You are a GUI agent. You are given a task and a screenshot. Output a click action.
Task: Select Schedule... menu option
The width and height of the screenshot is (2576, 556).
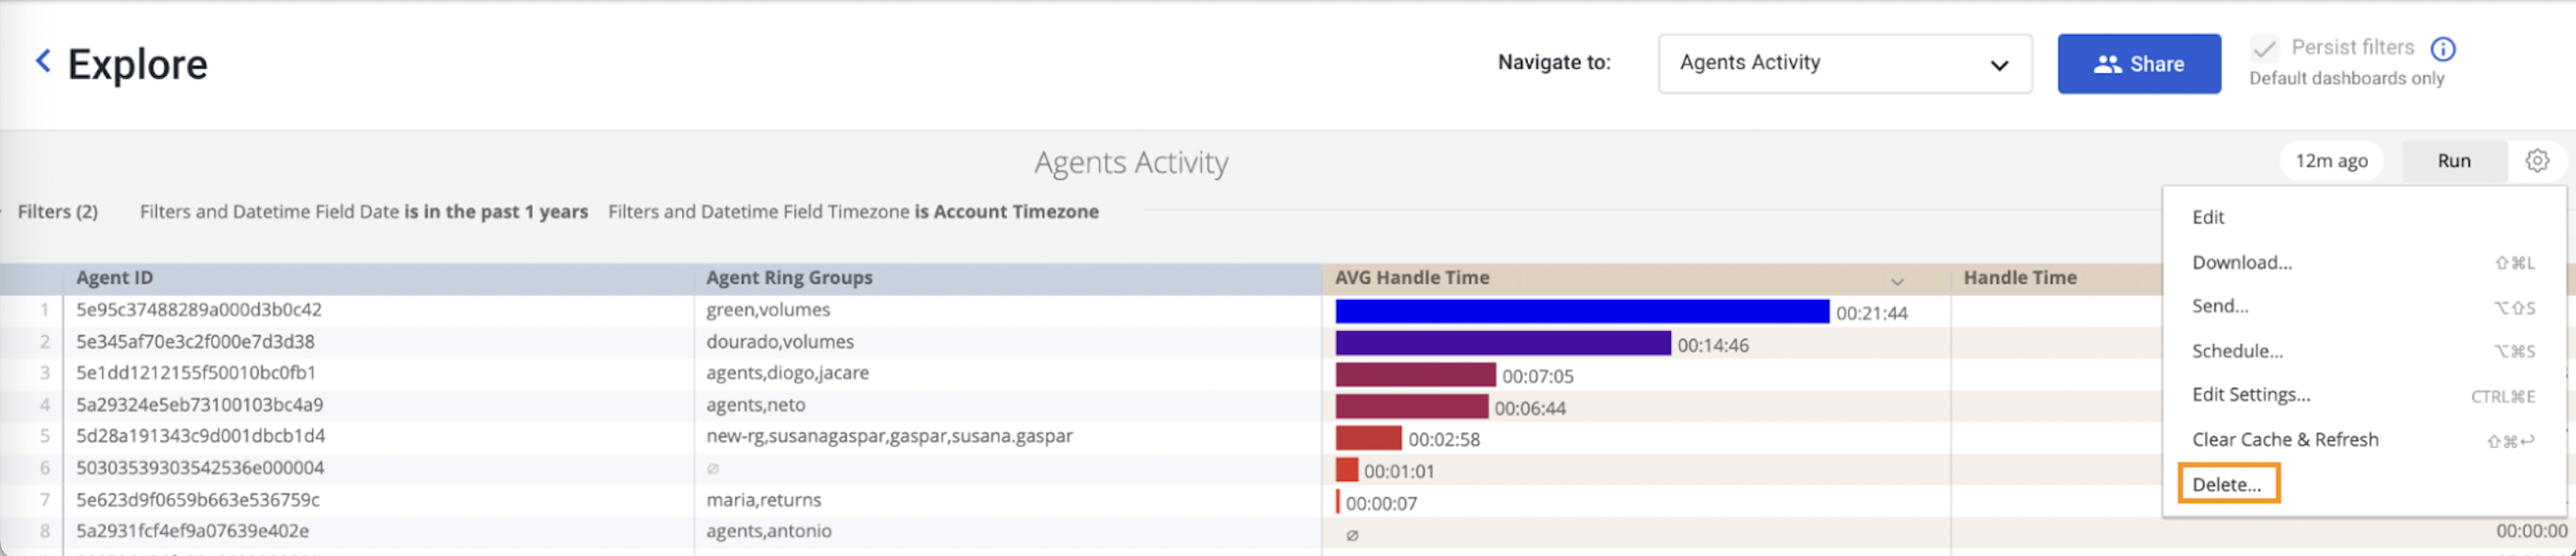(x=2237, y=351)
